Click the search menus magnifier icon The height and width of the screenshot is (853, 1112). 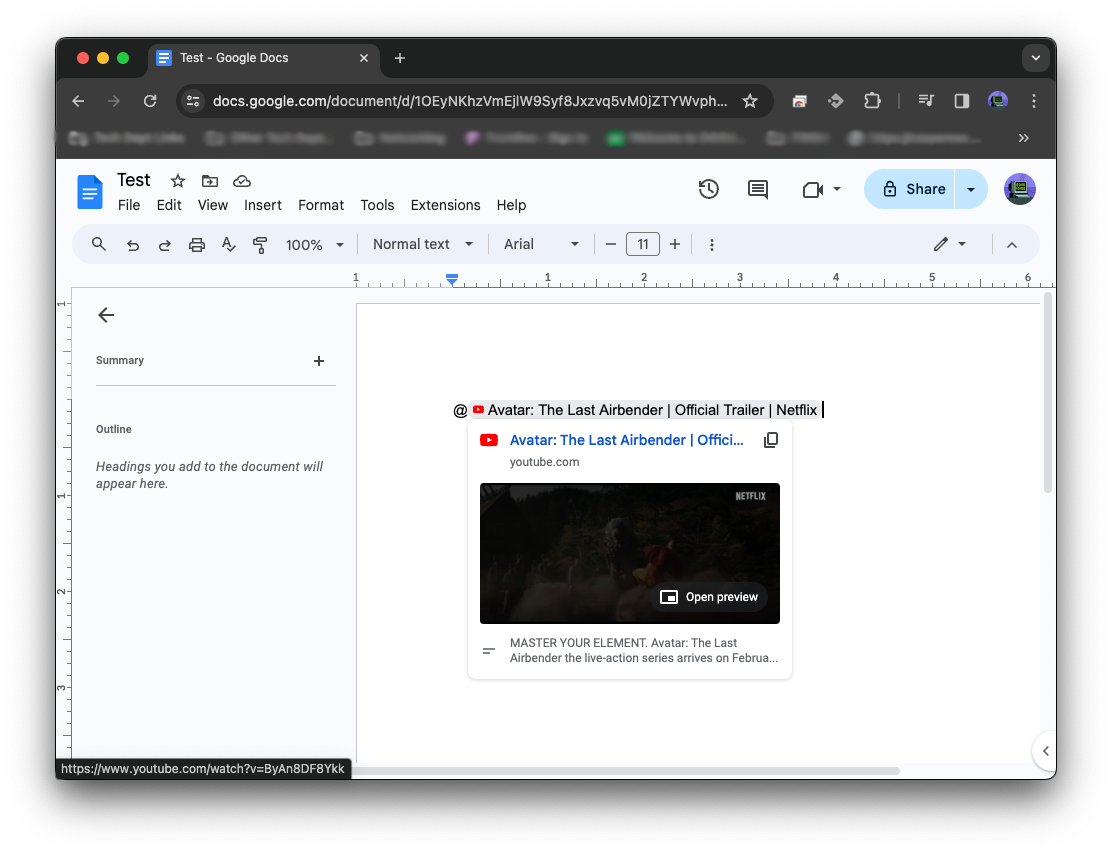pyautogui.click(x=99, y=244)
